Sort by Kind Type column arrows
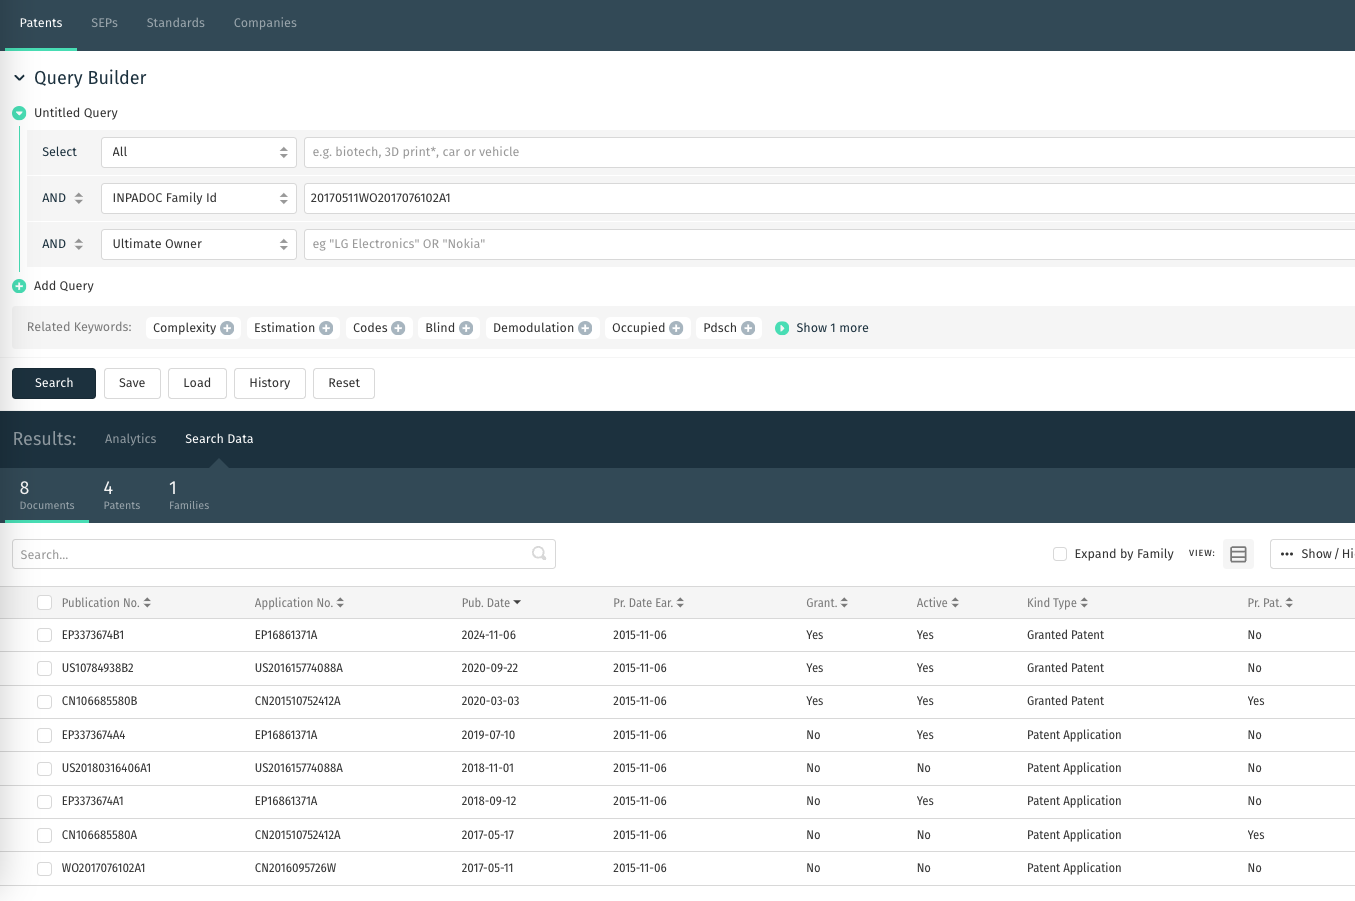 (1084, 603)
